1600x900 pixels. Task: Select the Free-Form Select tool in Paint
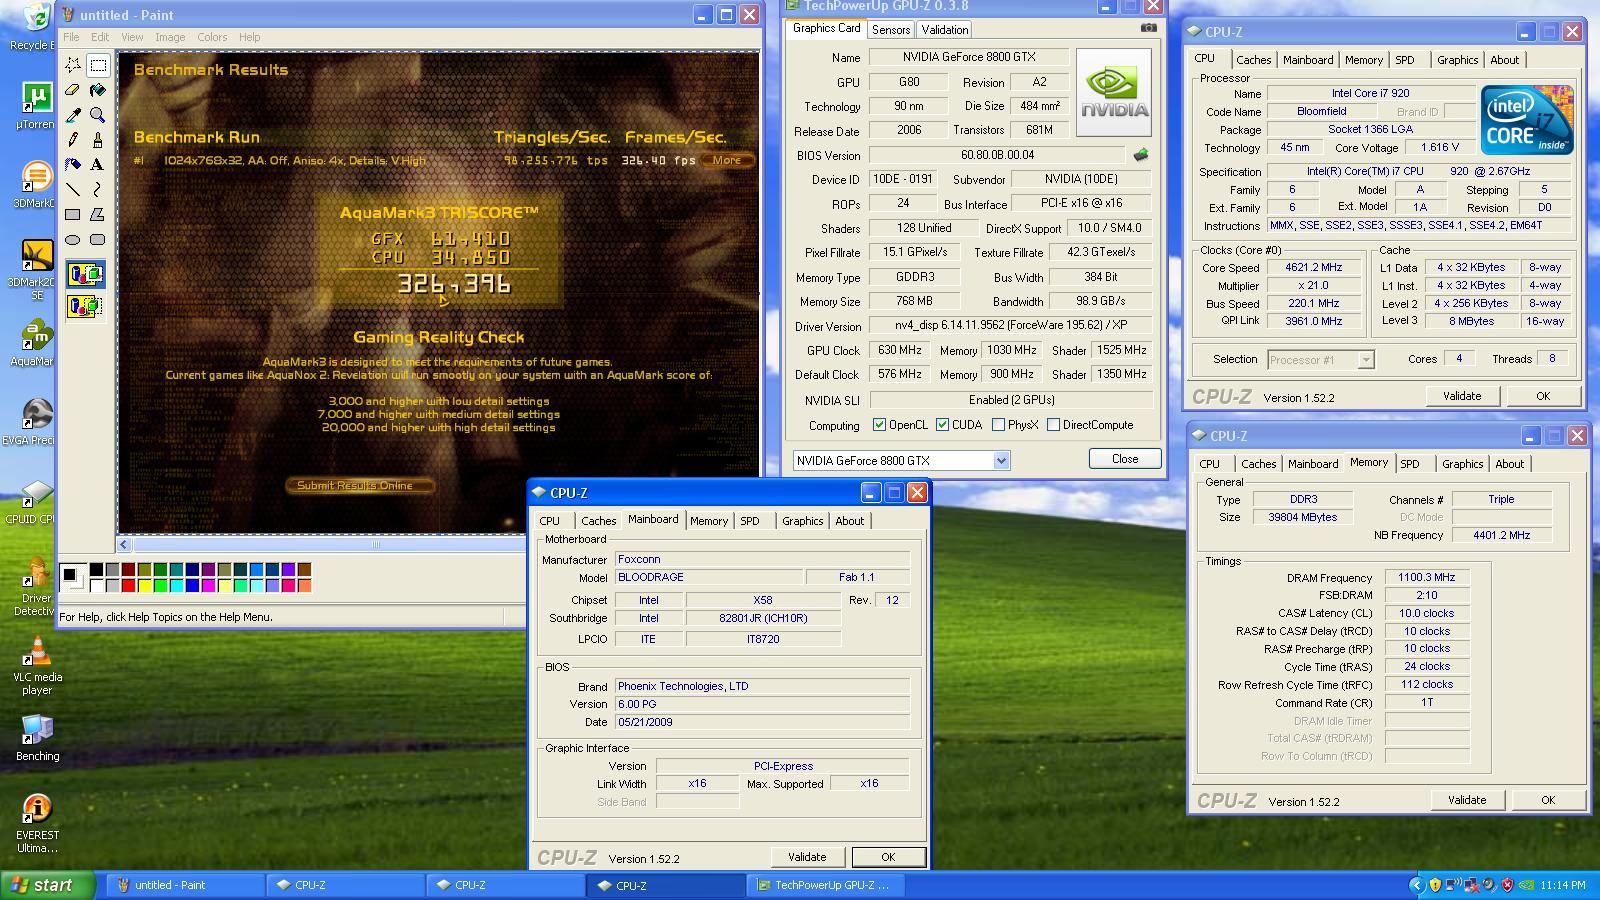point(73,65)
